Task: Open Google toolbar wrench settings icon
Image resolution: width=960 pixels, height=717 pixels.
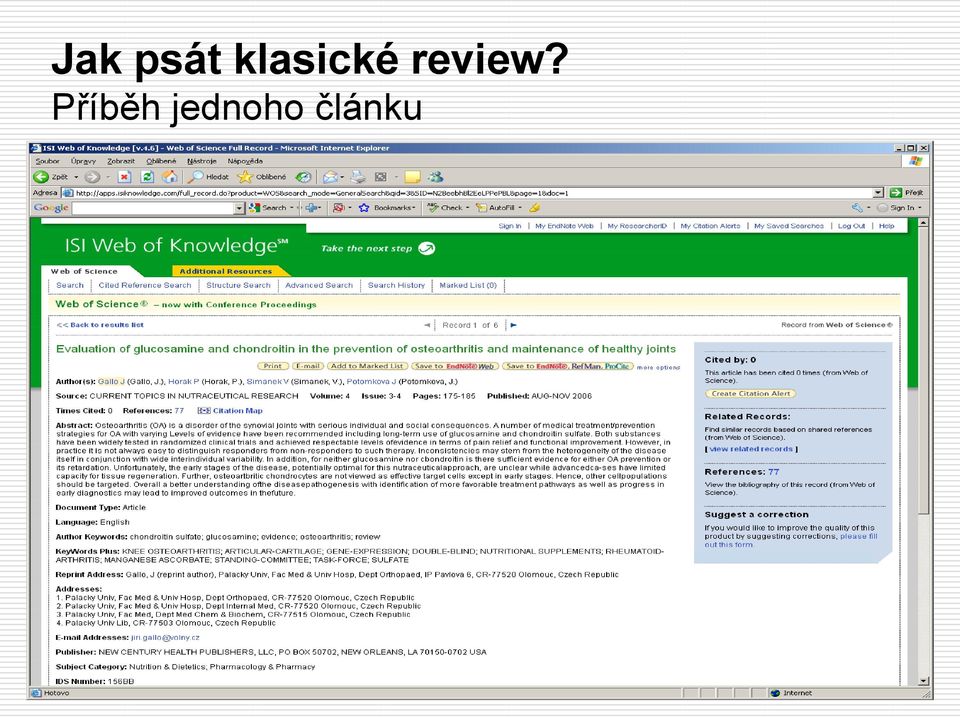Action: click(x=857, y=208)
